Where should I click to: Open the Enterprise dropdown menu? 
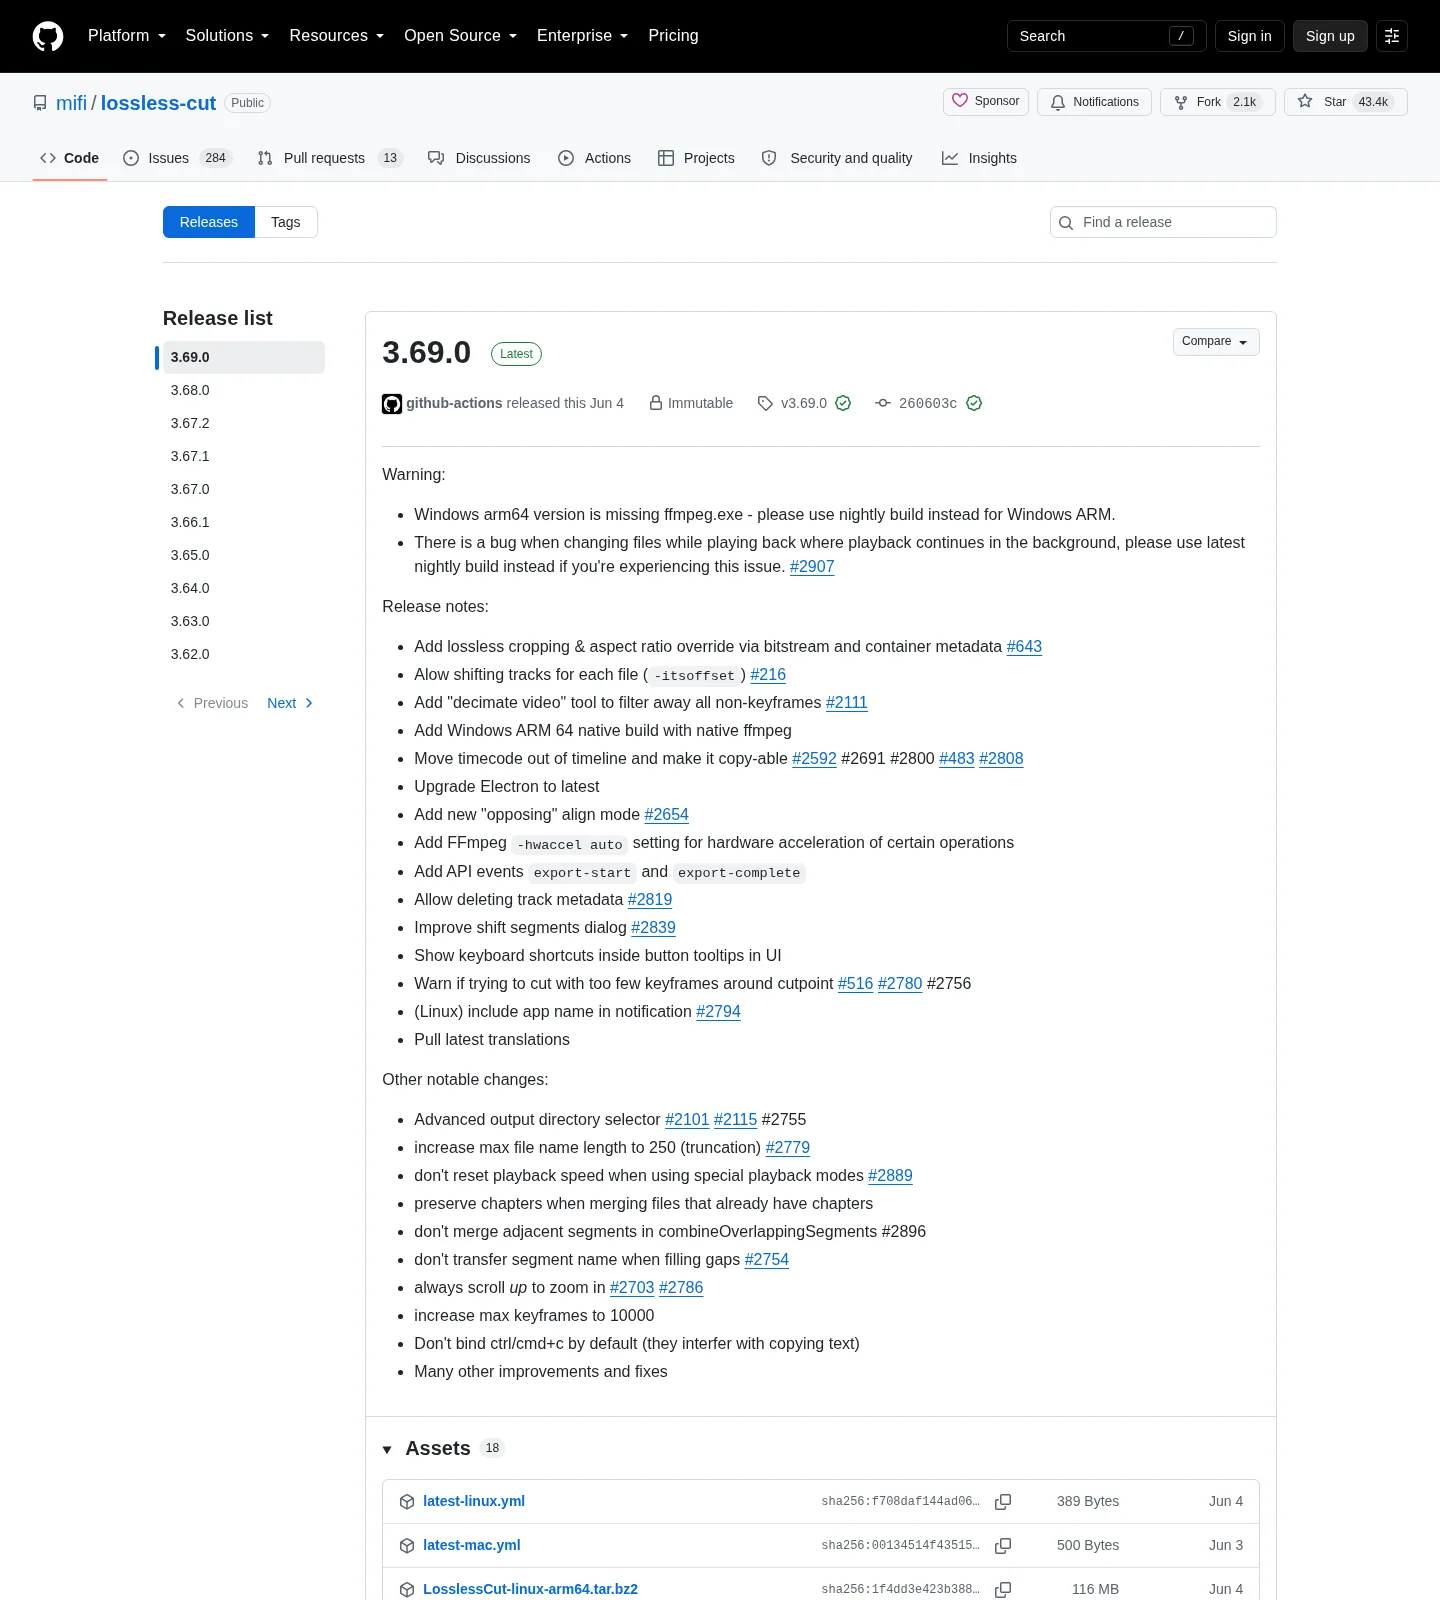coord(583,36)
